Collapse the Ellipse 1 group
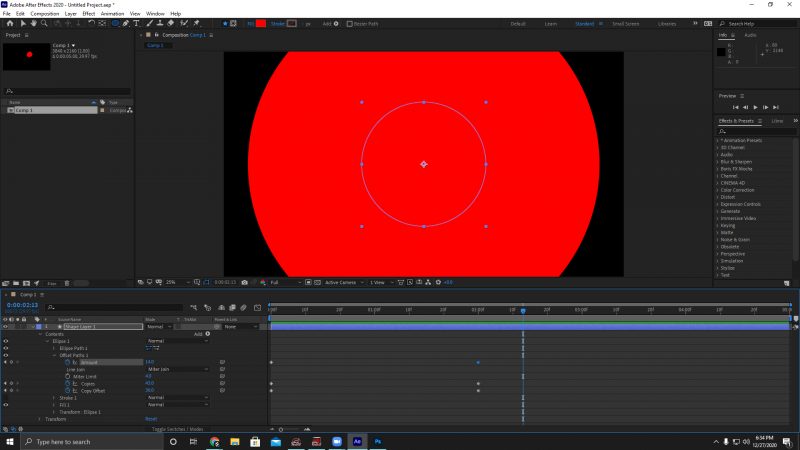The height and width of the screenshot is (450, 800). pyautogui.click(x=47, y=341)
